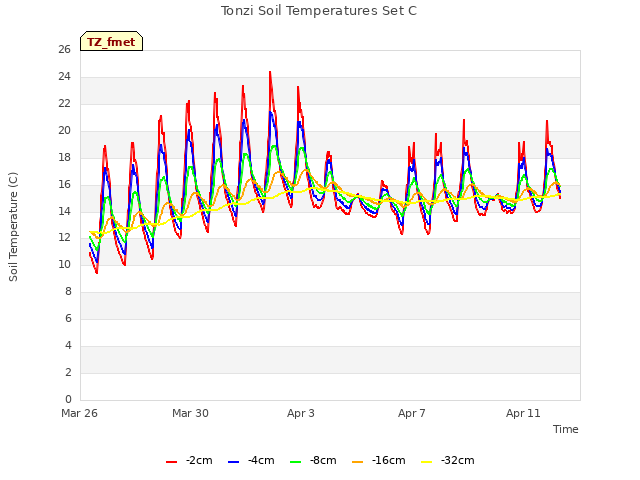Click the blue -4cm legend swatch
The image size is (640, 480).
(x=233, y=462)
